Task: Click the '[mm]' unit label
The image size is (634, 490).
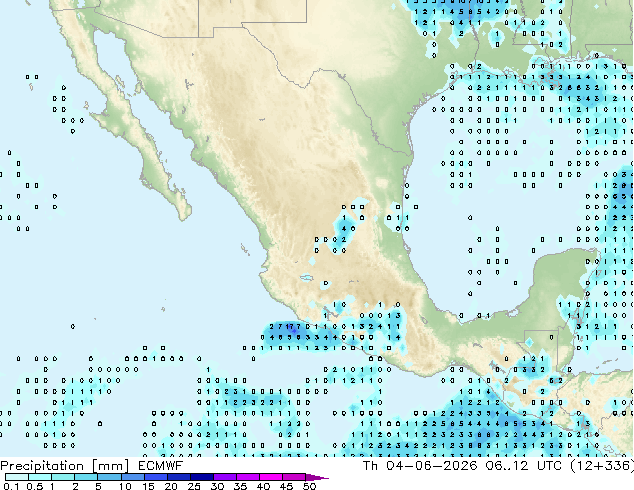Action: [x=110, y=466]
